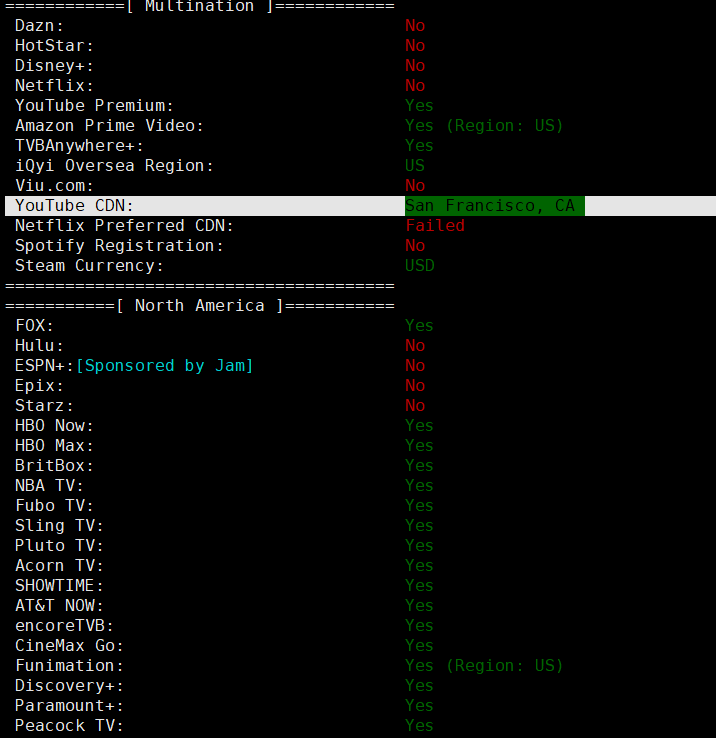Screen dimensions: 716x738
Task: Select the "TVBAnywhere+:" label
Action: coord(79,145)
